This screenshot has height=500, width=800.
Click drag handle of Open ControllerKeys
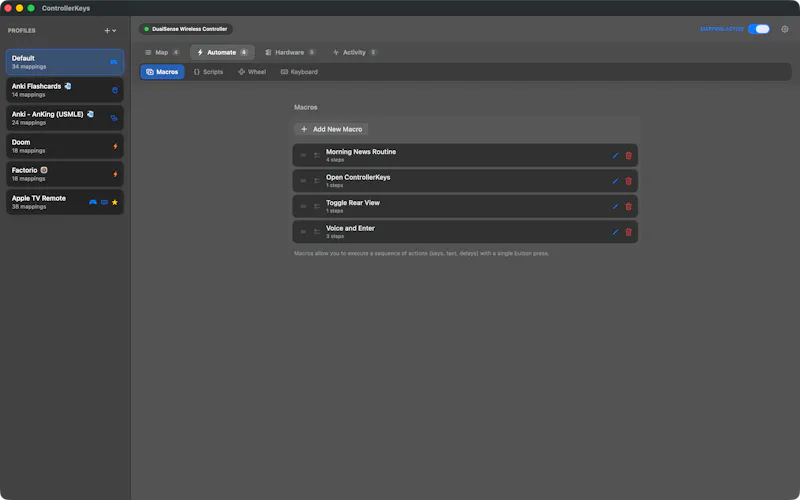(303, 181)
